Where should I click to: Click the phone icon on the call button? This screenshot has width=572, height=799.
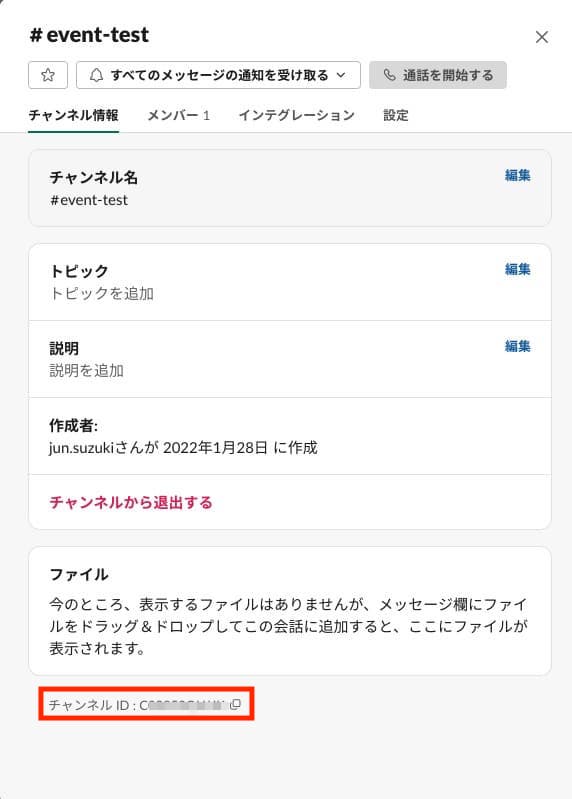[389, 75]
